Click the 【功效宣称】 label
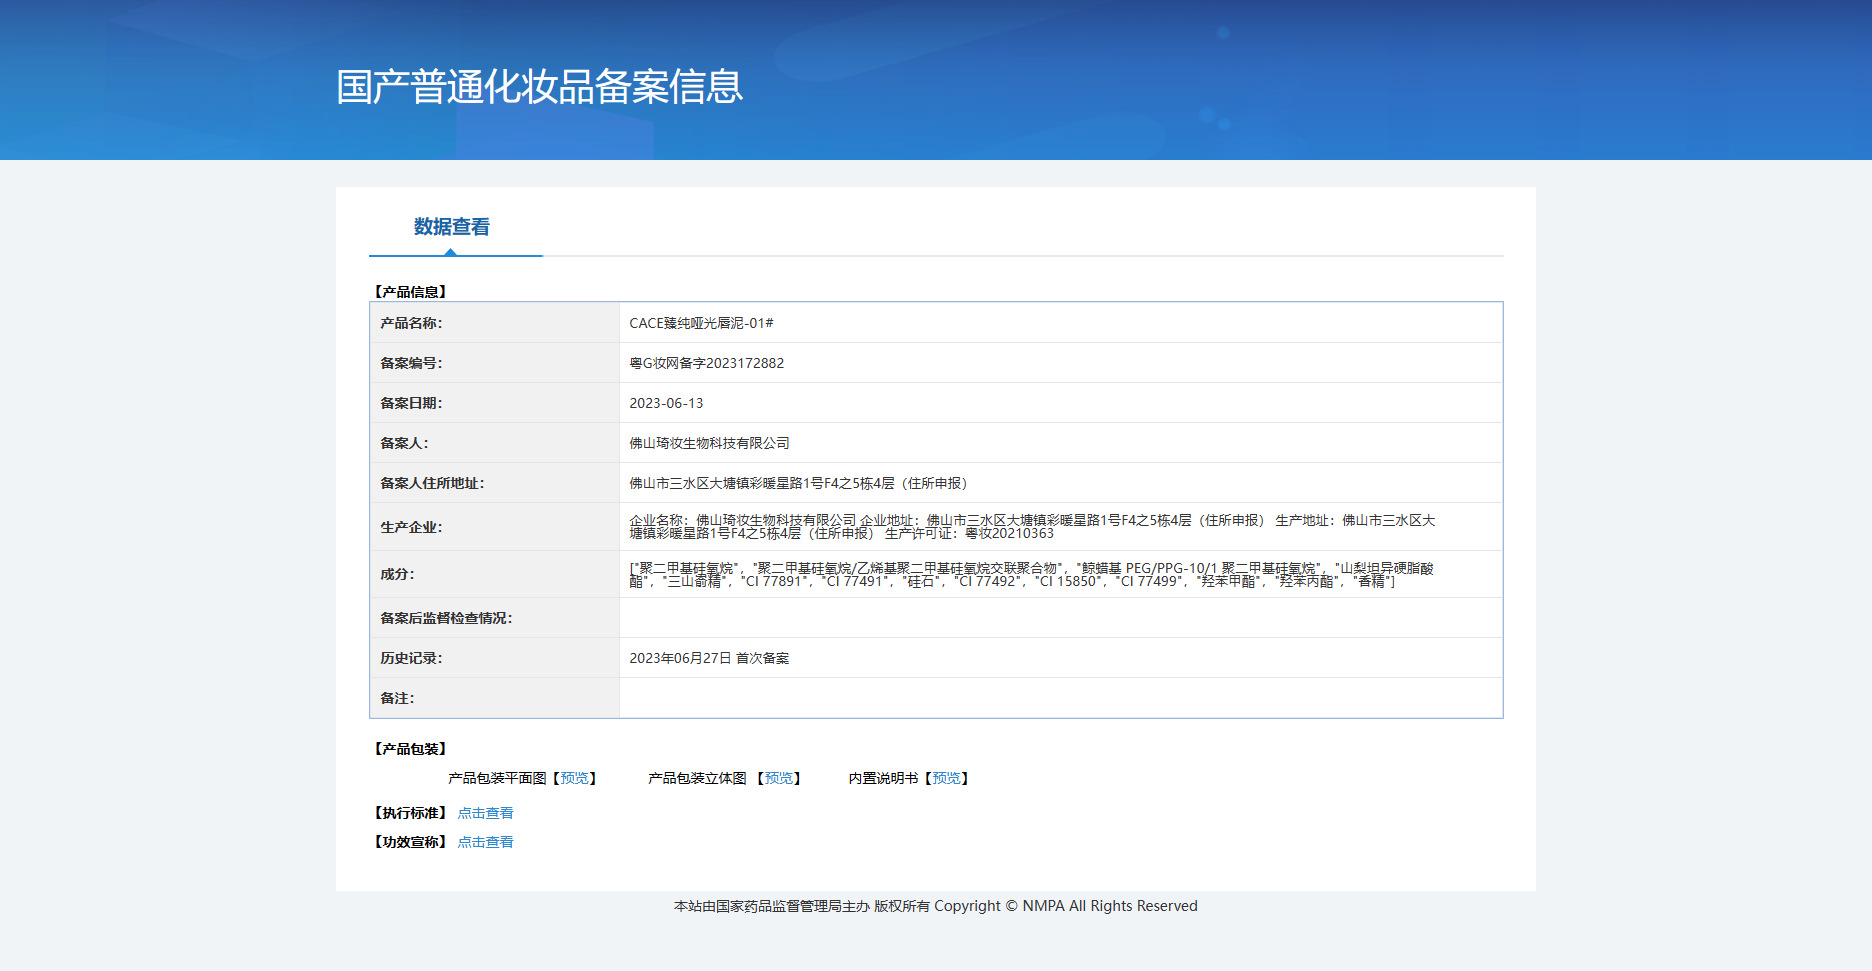1872x971 pixels. pyautogui.click(x=410, y=842)
